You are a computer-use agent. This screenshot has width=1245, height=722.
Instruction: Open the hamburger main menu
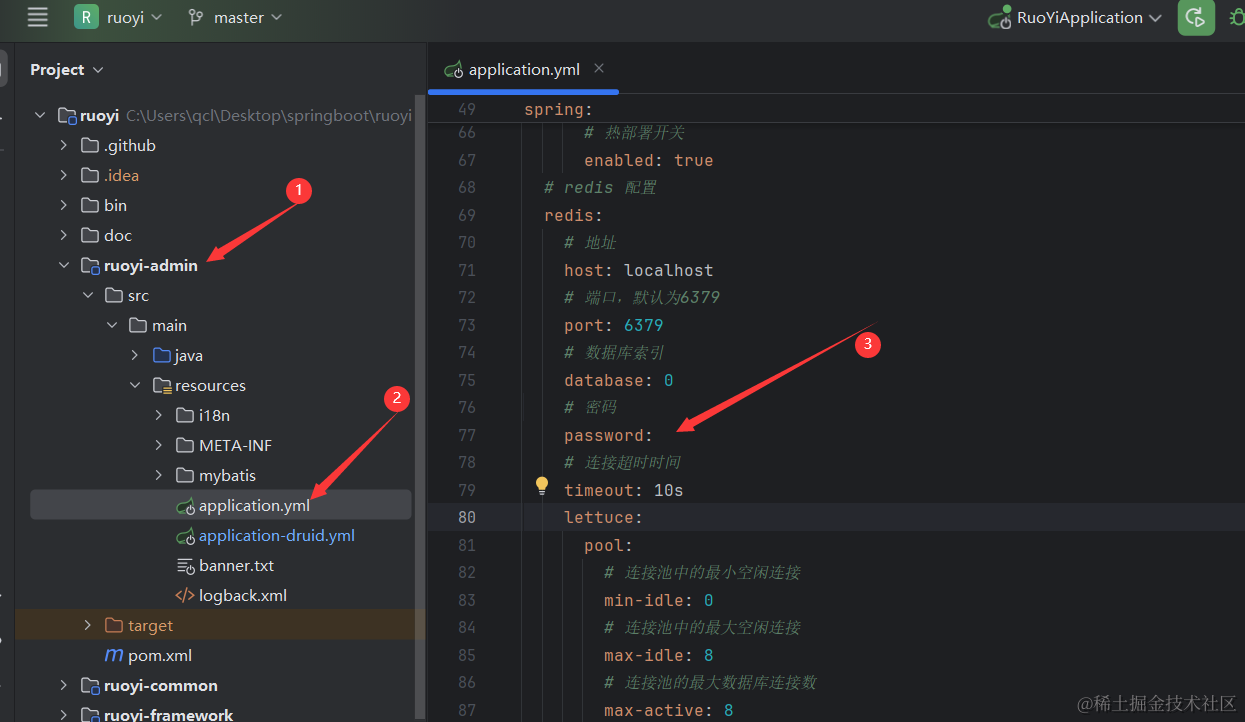point(37,17)
